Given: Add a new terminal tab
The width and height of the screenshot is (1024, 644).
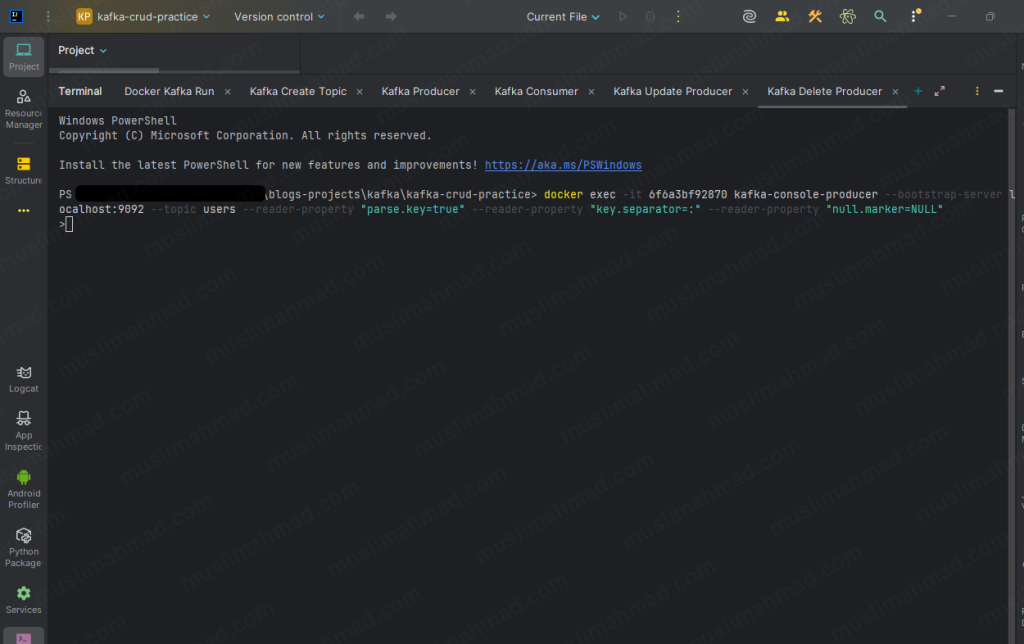Looking at the screenshot, I should click(x=918, y=91).
